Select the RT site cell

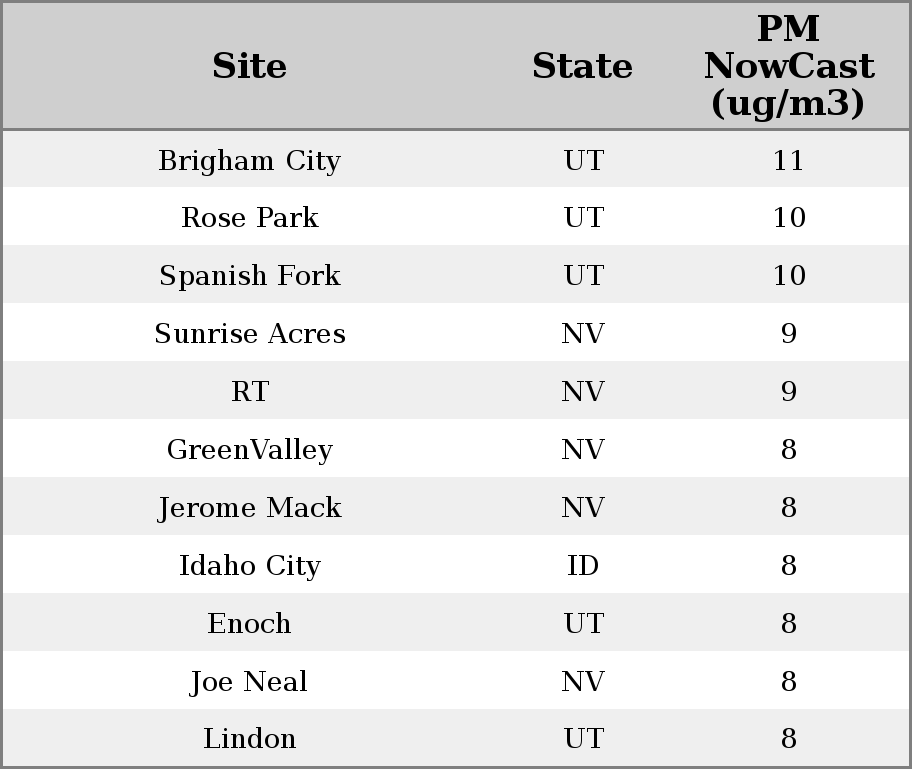tap(250, 392)
